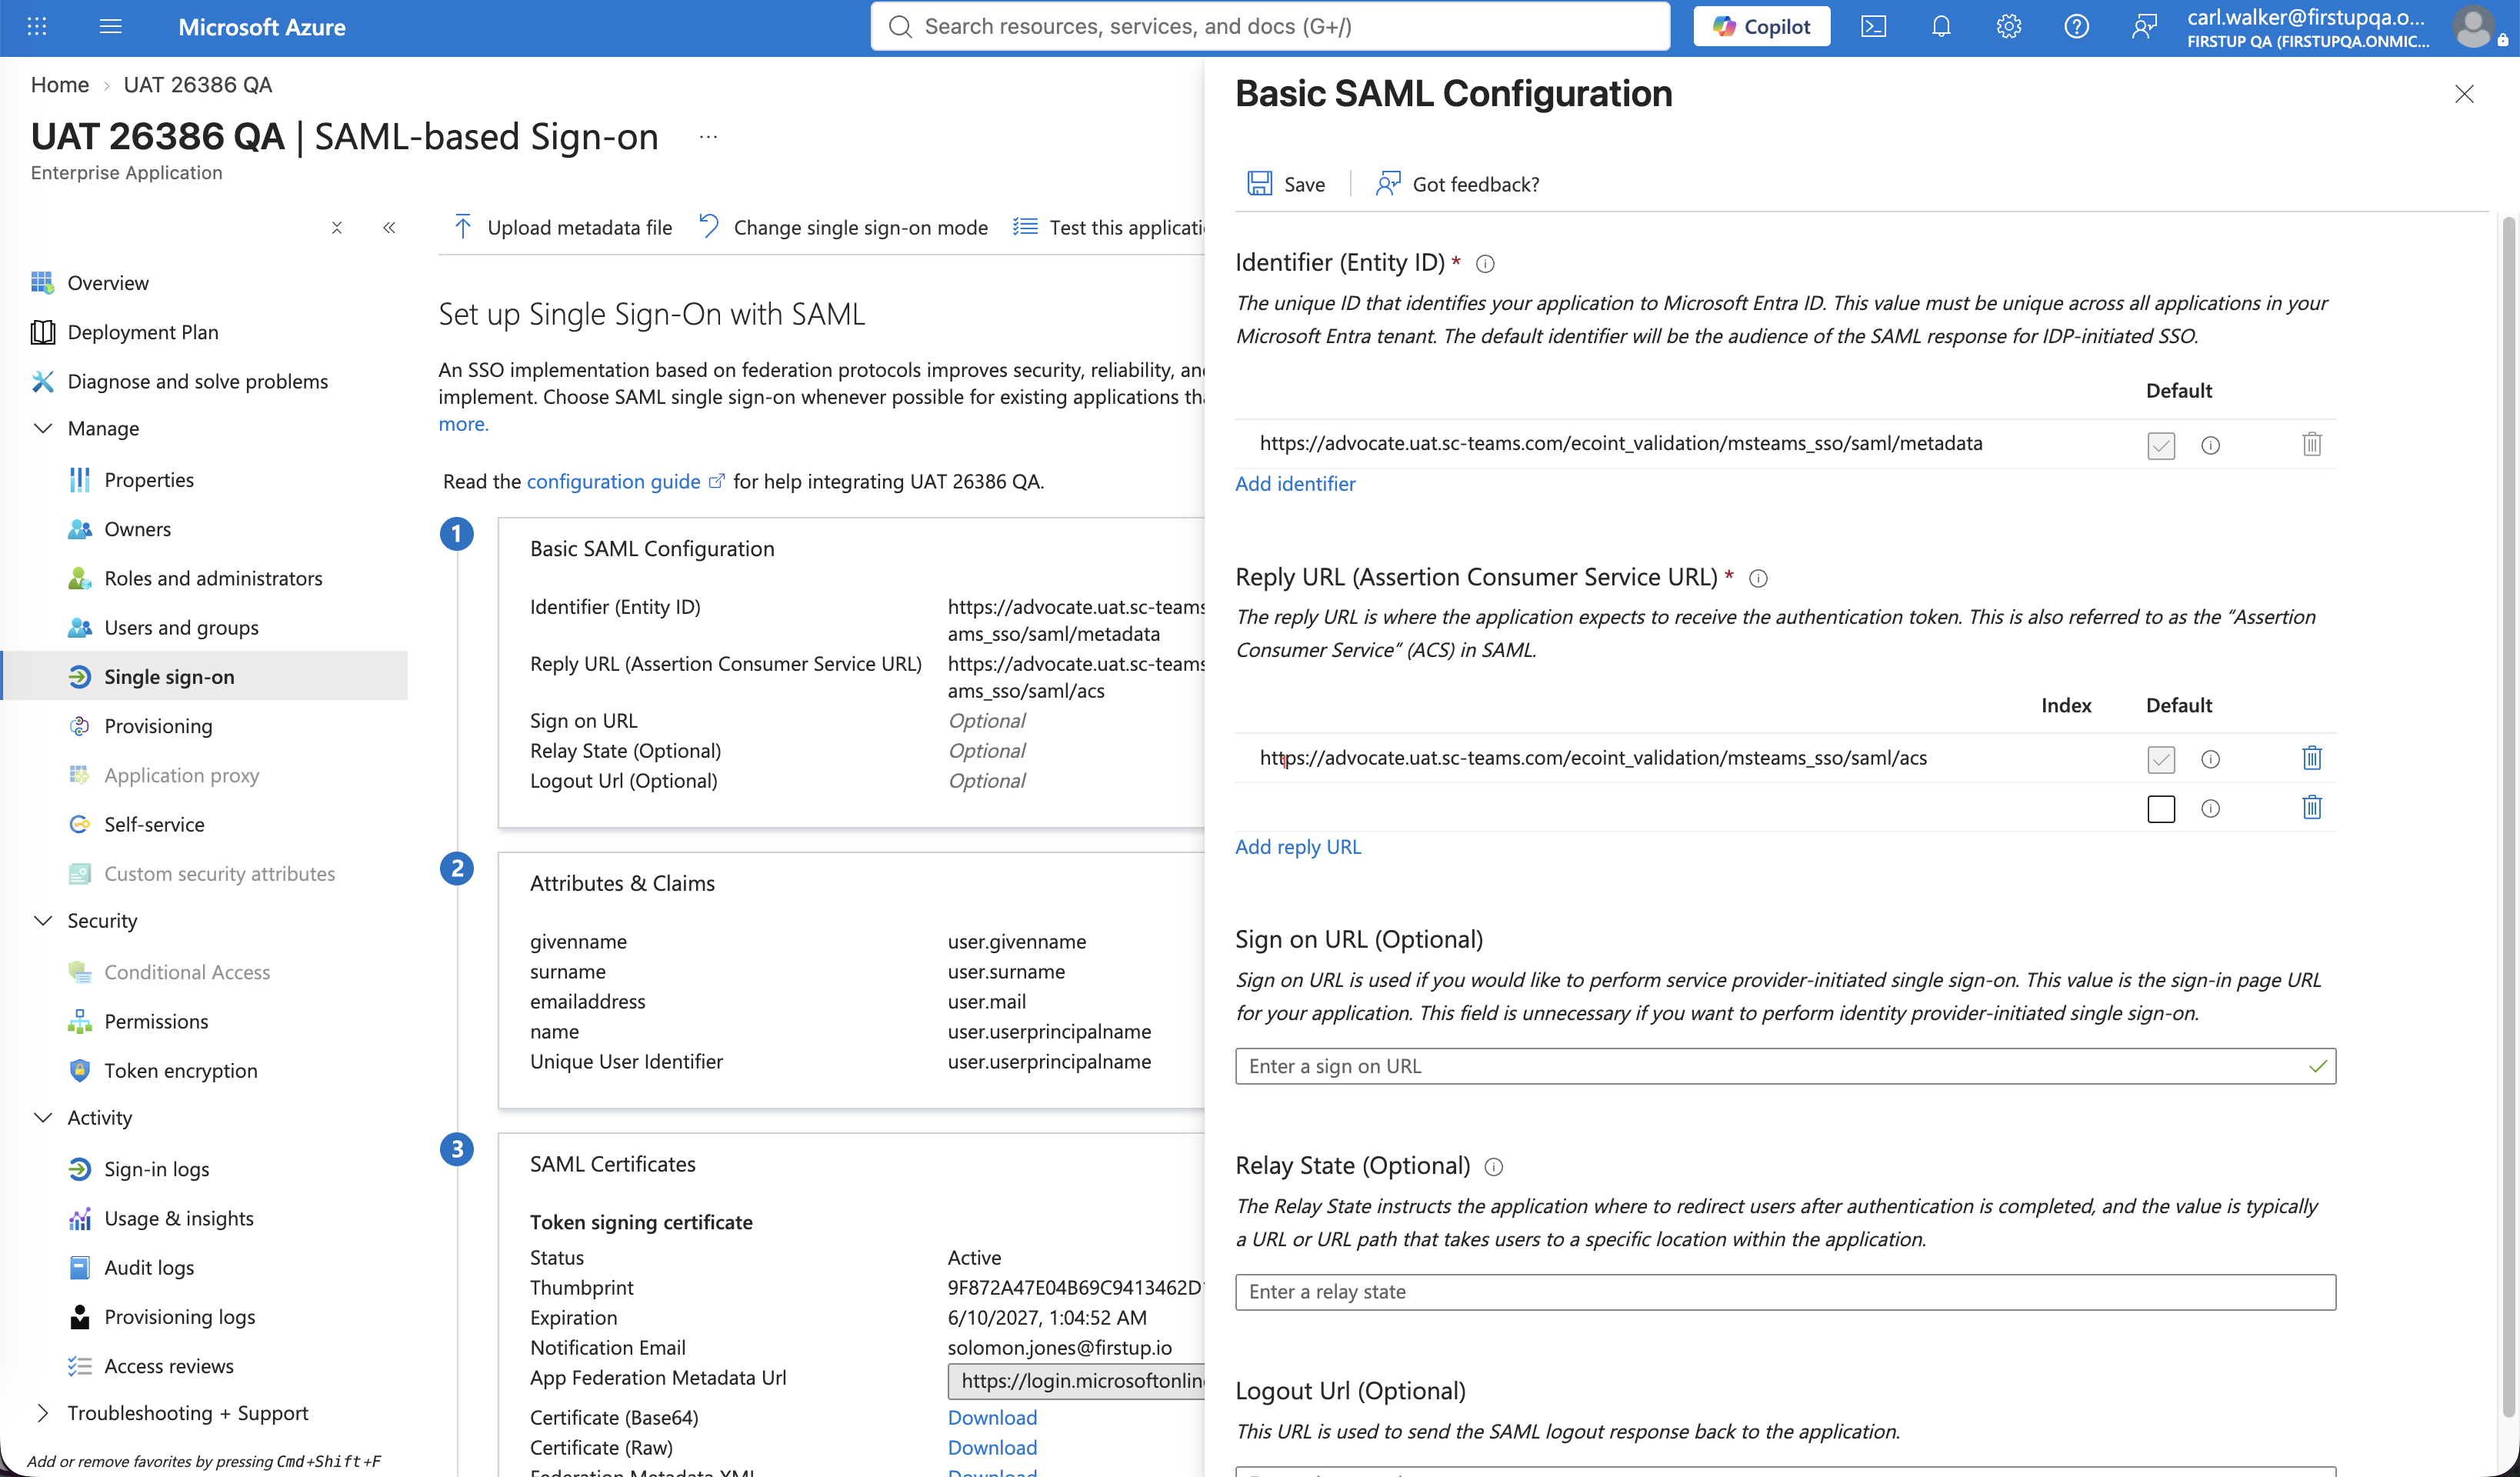
Task: Collapse the Manage section
Action: (43, 428)
